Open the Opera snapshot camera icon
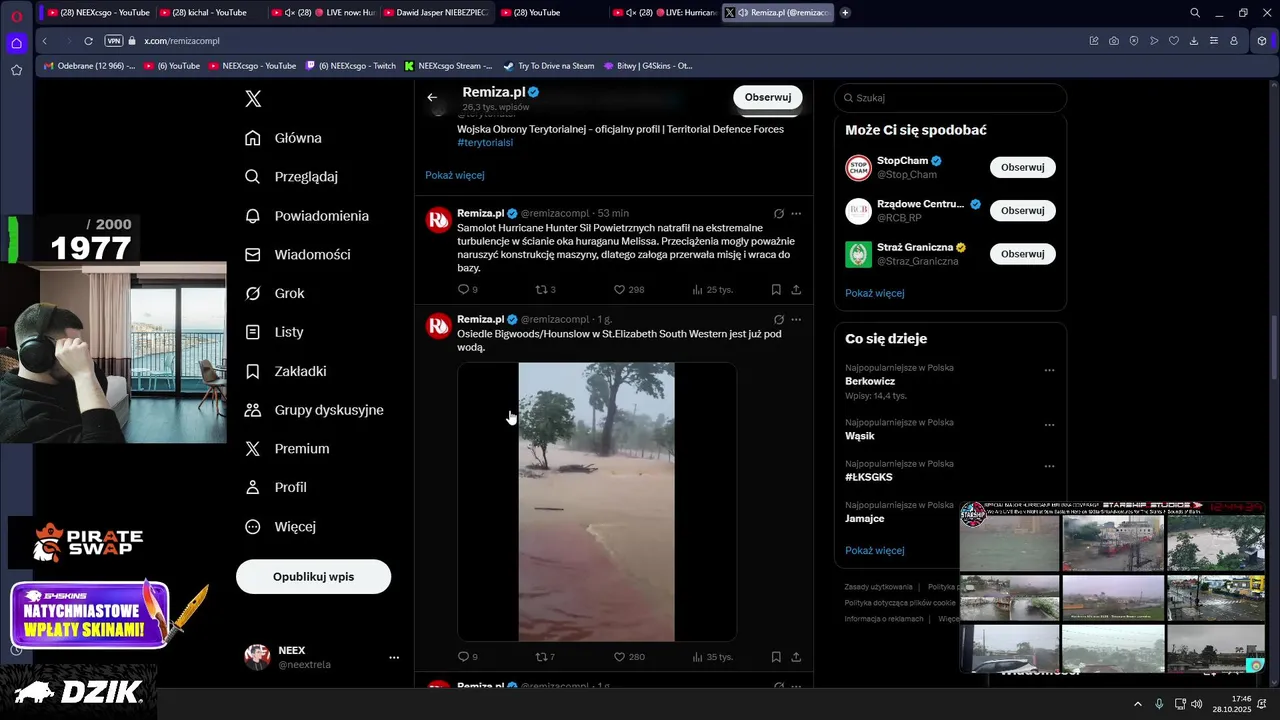The image size is (1280, 720). 1114,41
